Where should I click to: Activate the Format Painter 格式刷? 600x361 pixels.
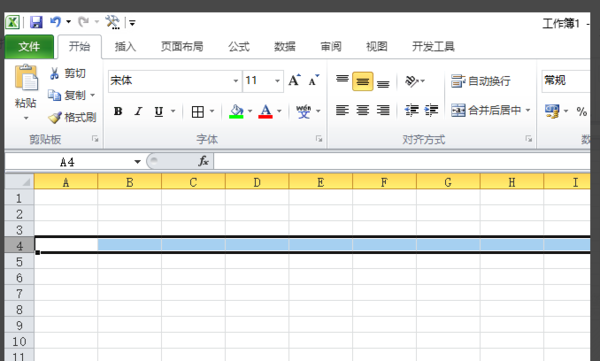point(72,117)
